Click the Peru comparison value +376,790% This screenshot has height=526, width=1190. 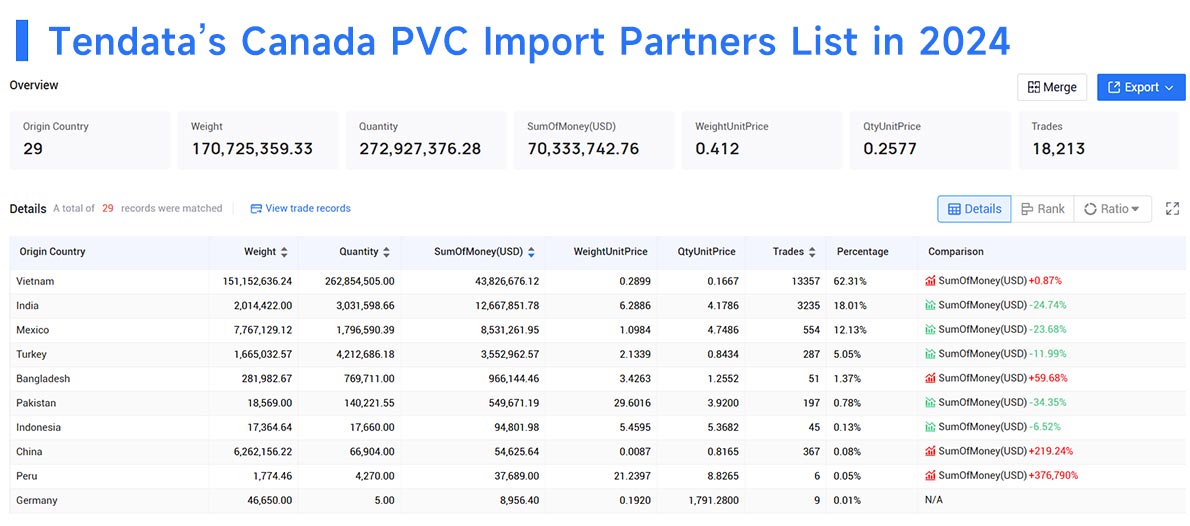1053,475
